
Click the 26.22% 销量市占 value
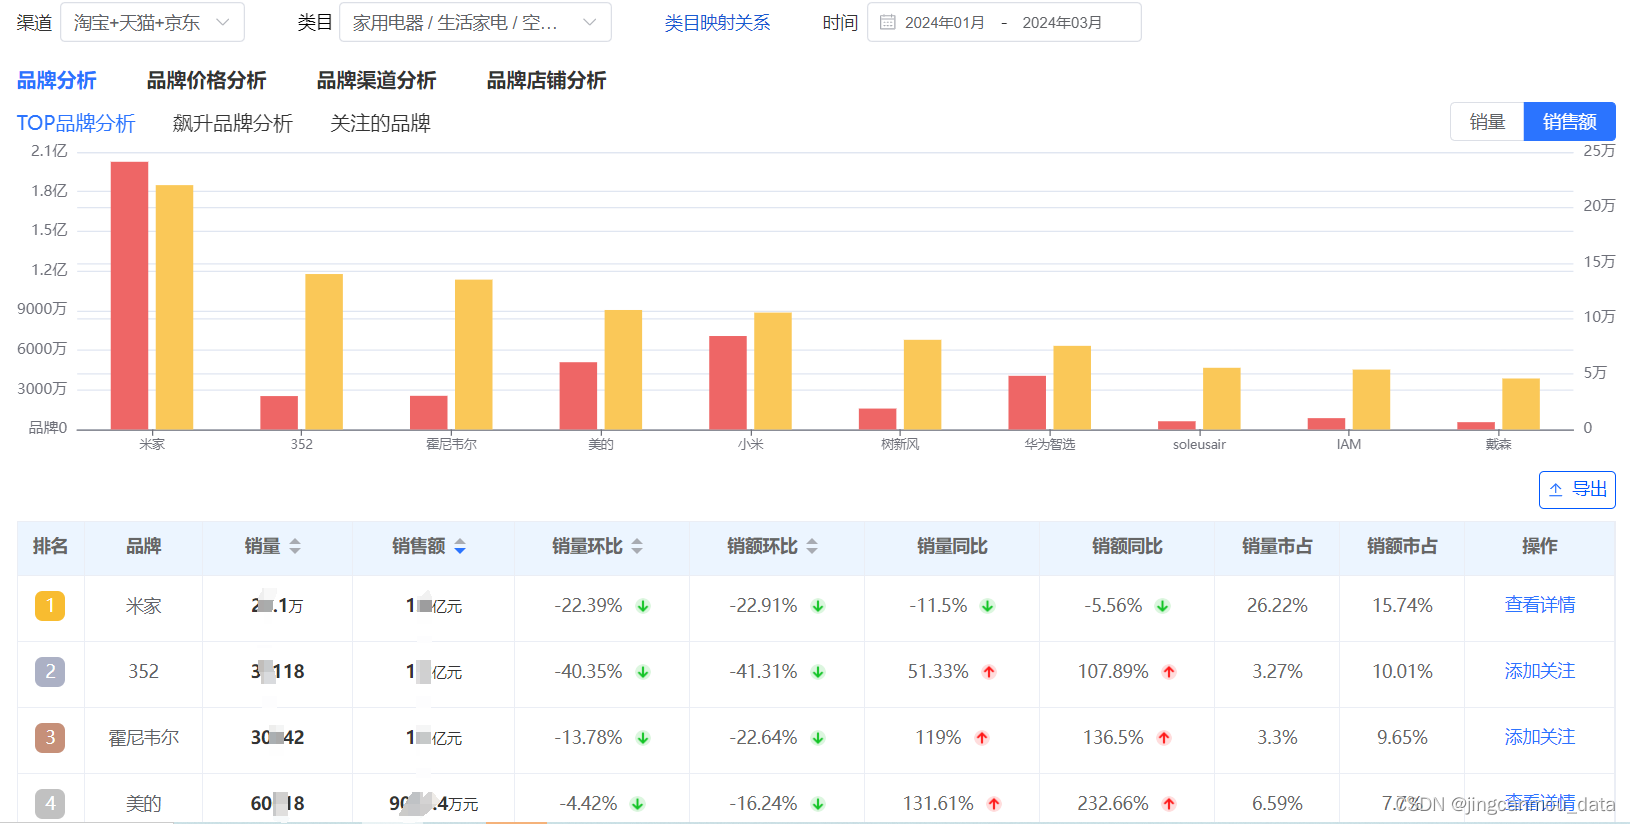(1277, 606)
